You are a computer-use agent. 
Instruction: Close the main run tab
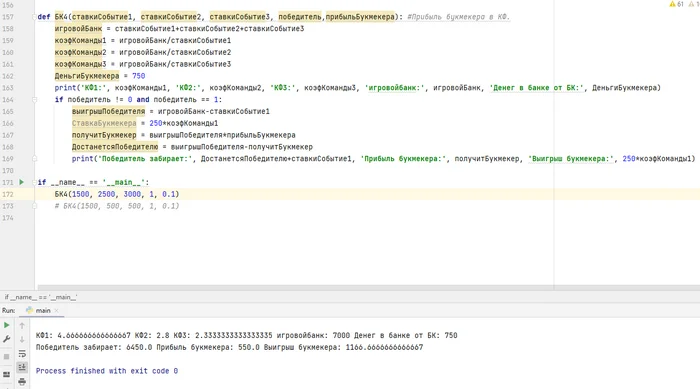[56, 310]
